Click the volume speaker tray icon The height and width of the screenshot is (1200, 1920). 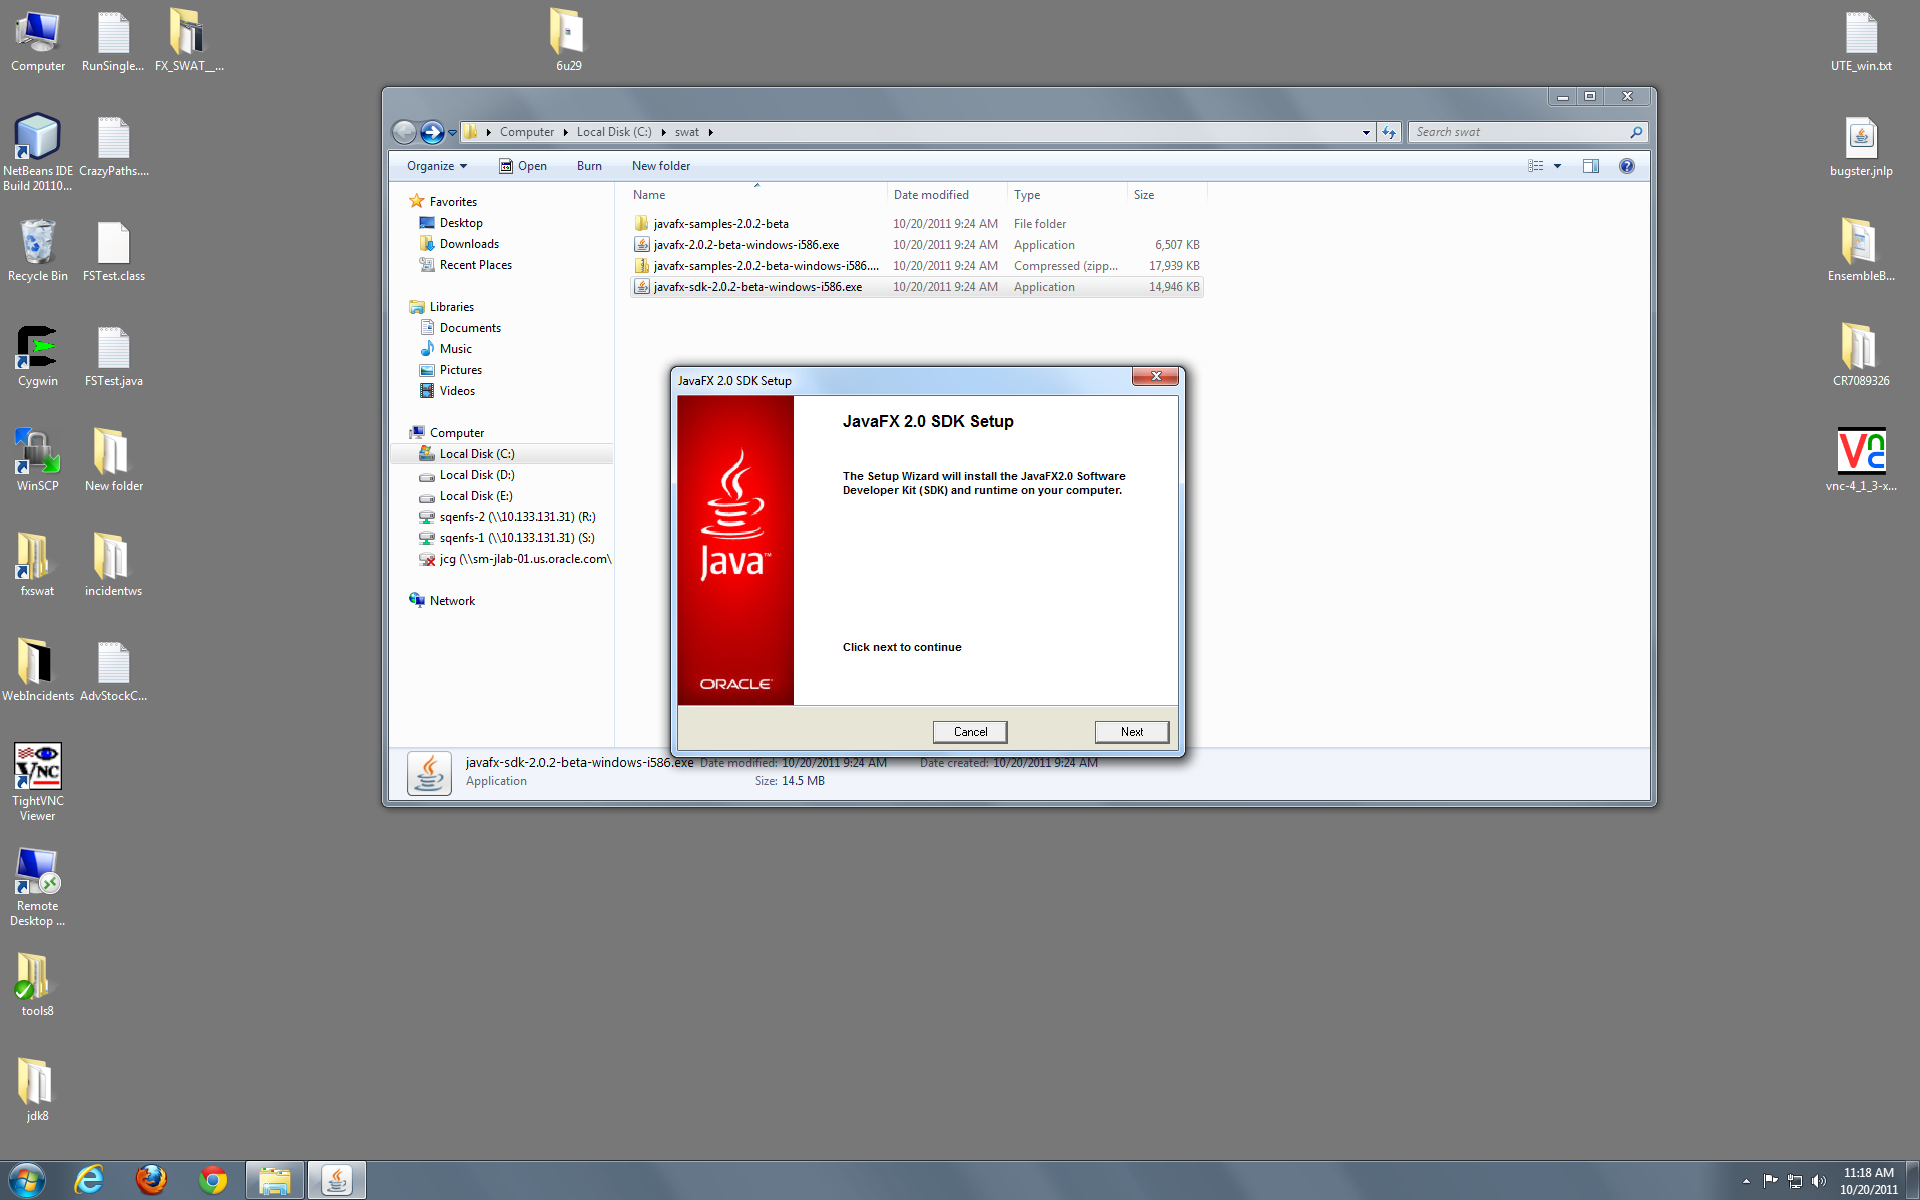pyautogui.click(x=1818, y=1181)
